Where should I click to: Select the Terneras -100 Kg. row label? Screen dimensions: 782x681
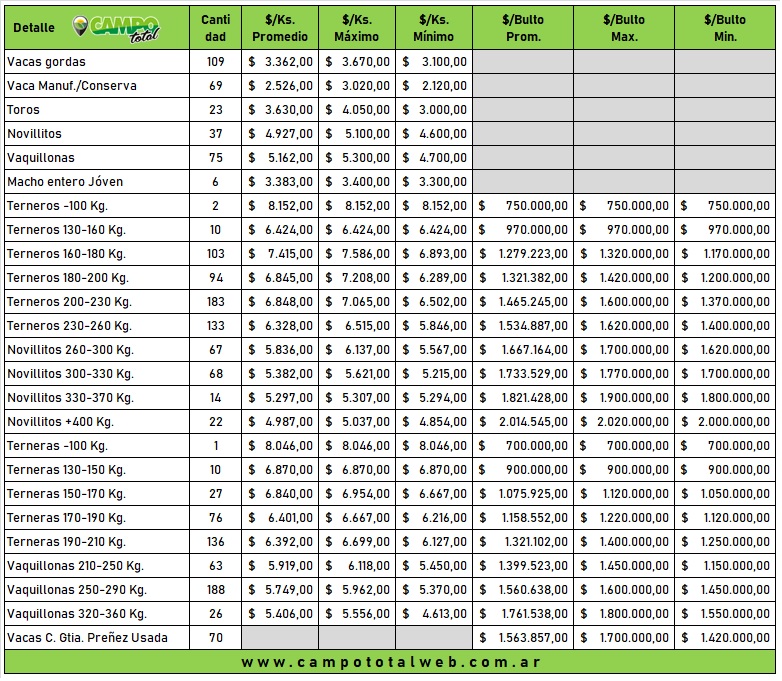pos(57,446)
